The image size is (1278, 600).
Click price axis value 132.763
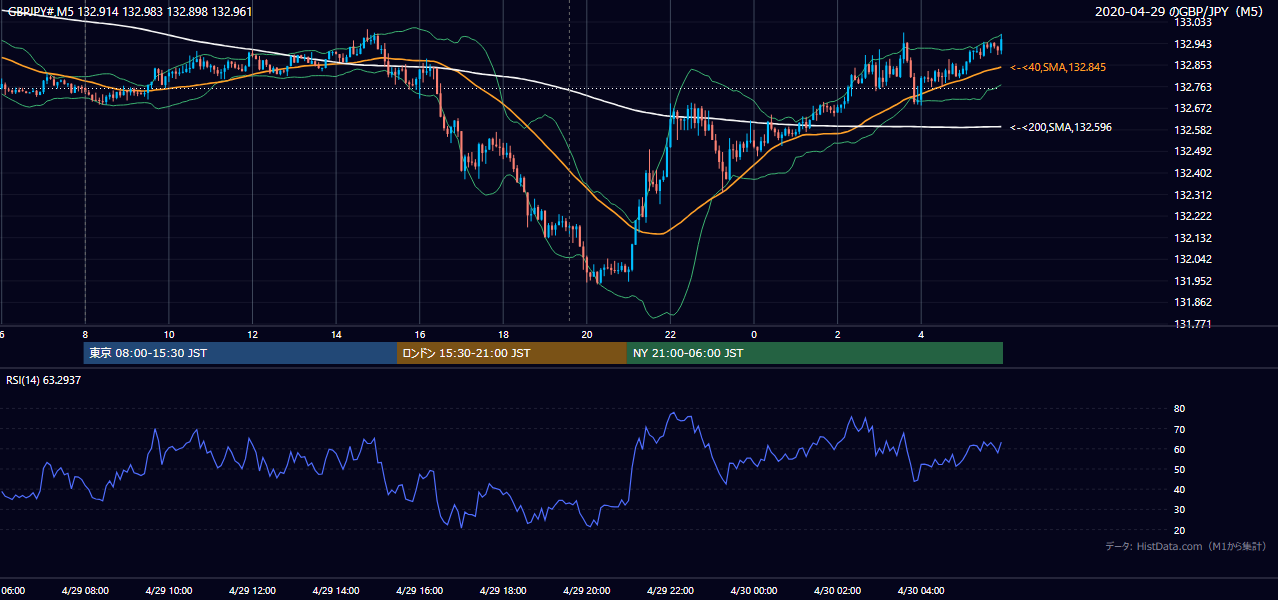[1193, 87]
